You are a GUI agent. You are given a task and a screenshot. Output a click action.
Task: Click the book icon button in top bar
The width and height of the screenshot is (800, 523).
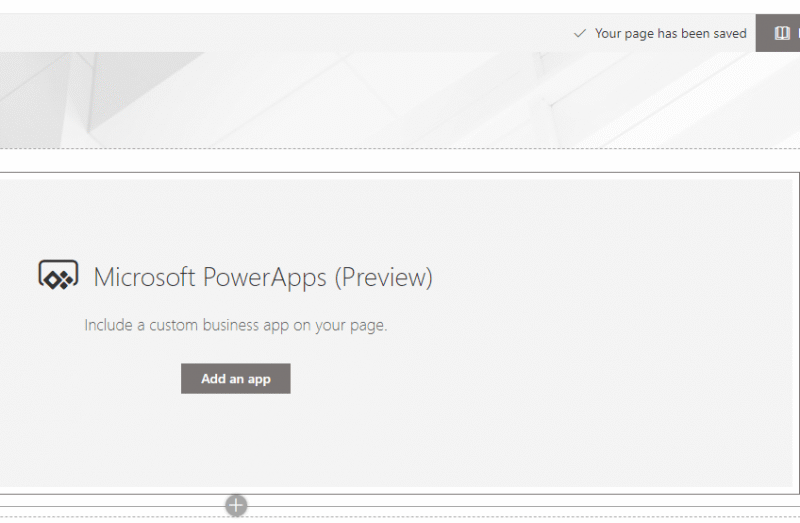click(x=781, y=33)
